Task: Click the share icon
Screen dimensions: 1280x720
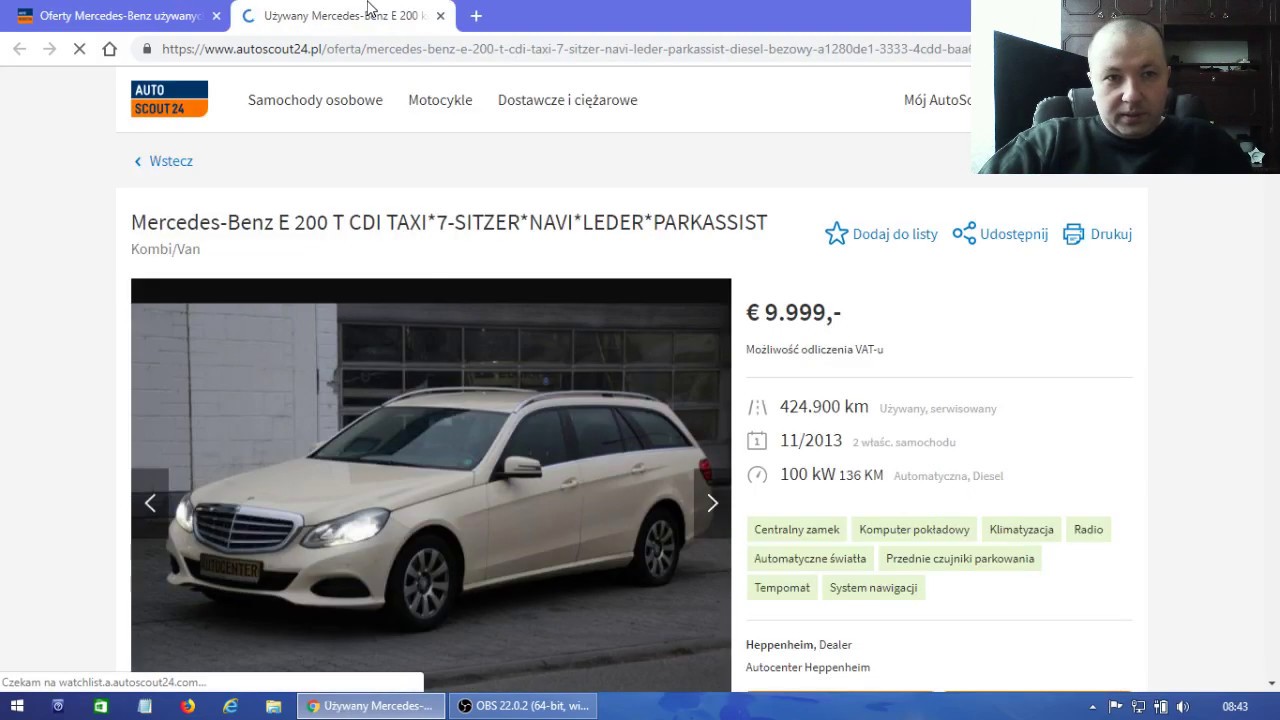Action: (964, 234)
